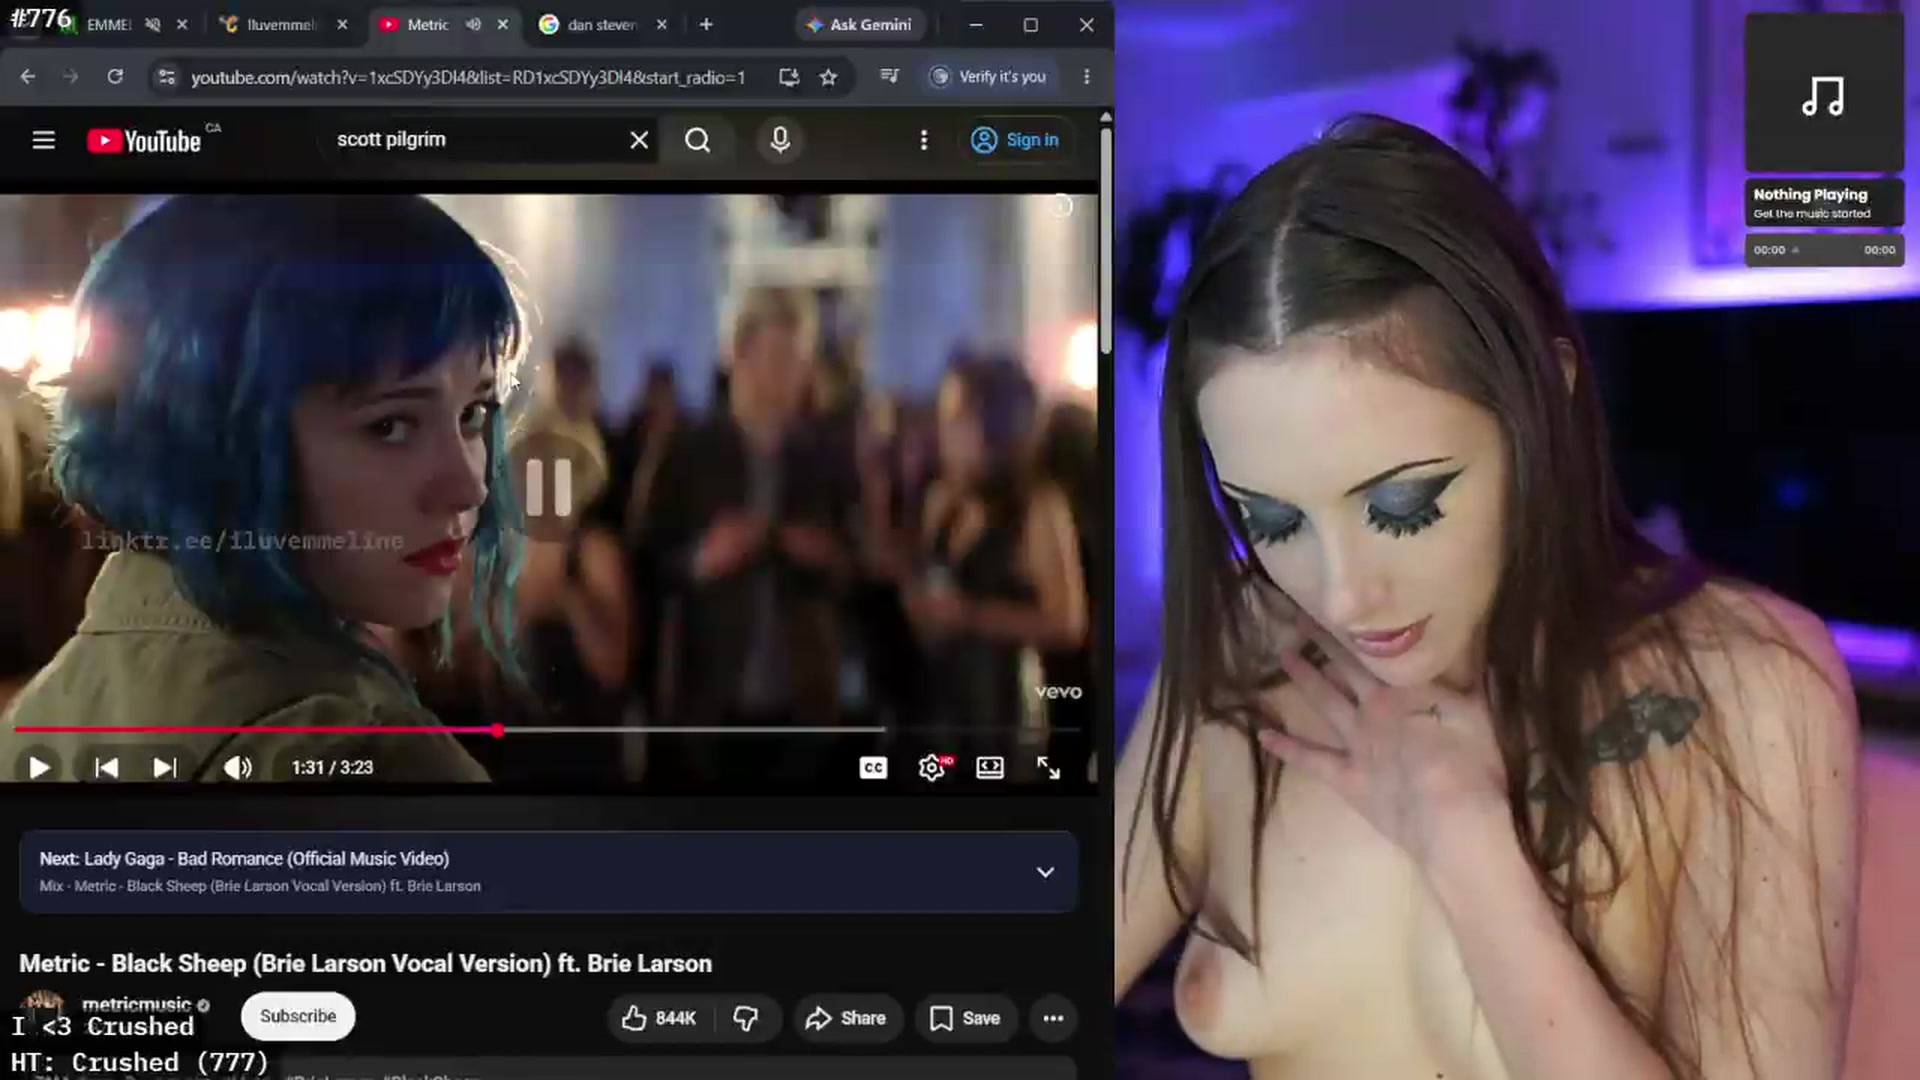Click the music note widget icon

tap(1823, 97)
